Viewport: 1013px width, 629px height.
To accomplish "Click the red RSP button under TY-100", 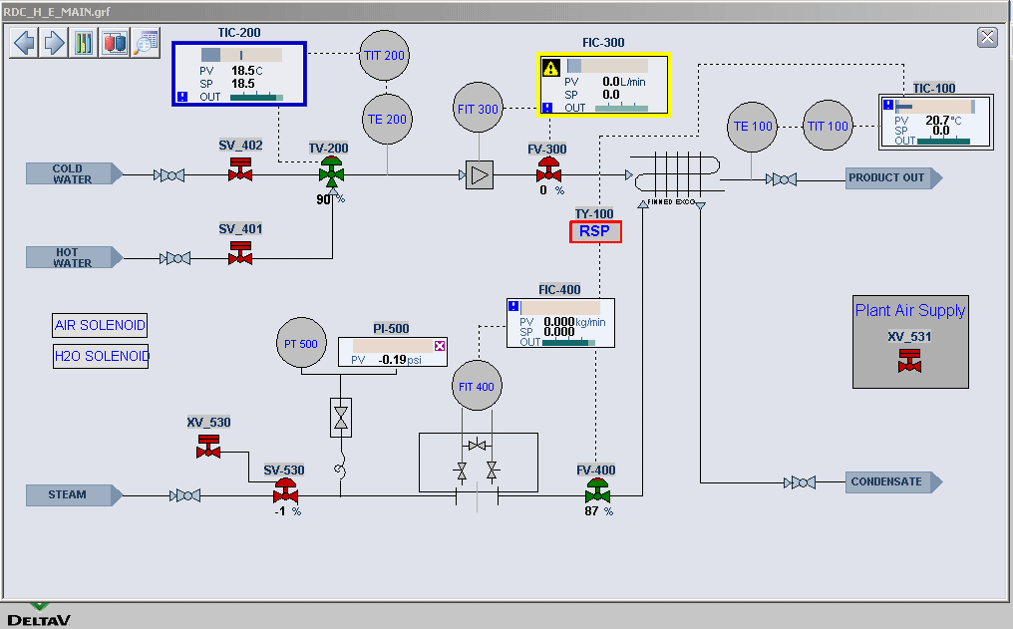I will pyautogui.click(x=595, y=232).
